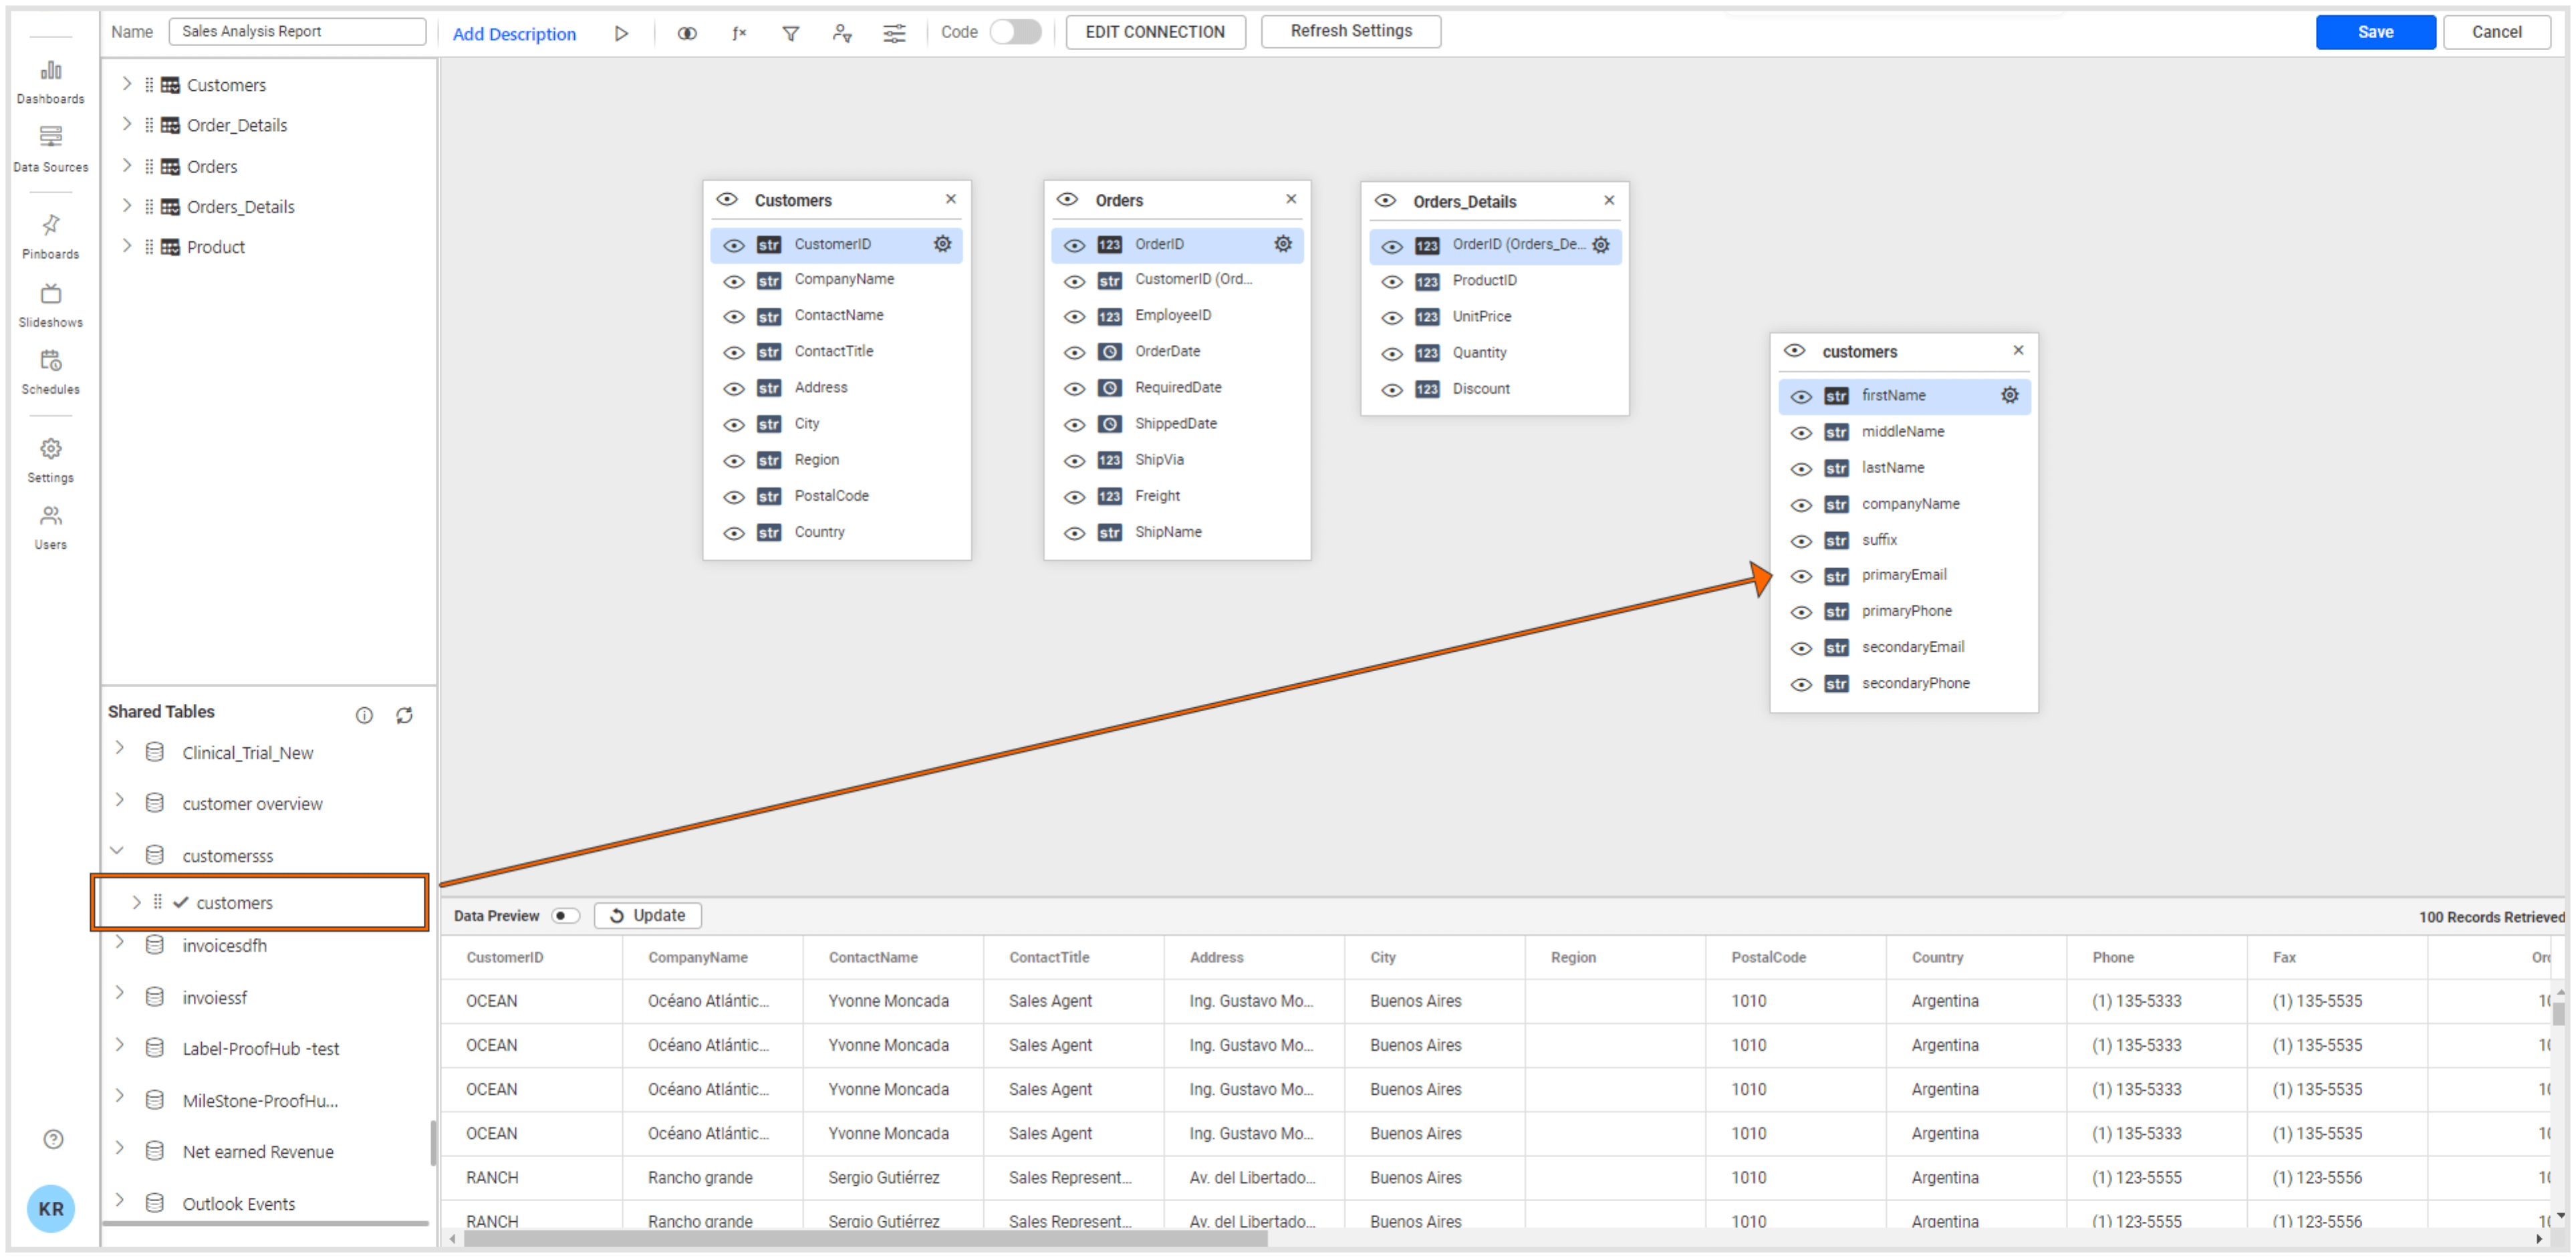Enable the Code toggle
2576x1258 pixels.
[1016, 32]
